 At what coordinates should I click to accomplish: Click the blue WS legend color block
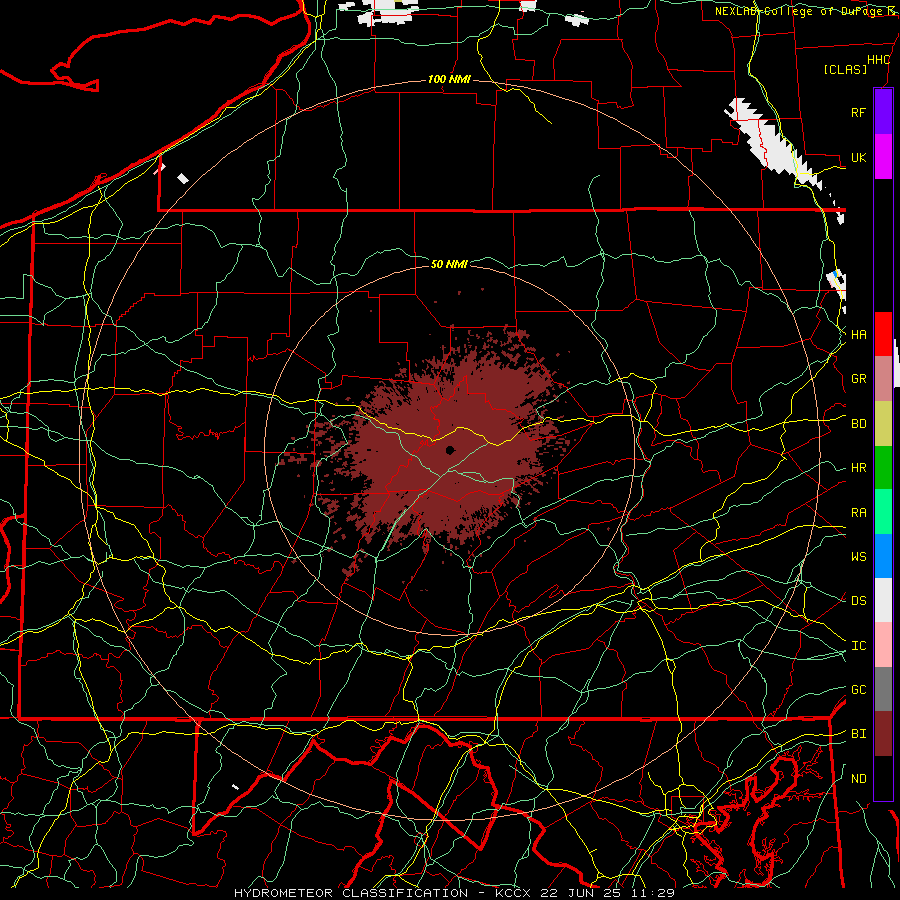(883, 556)
